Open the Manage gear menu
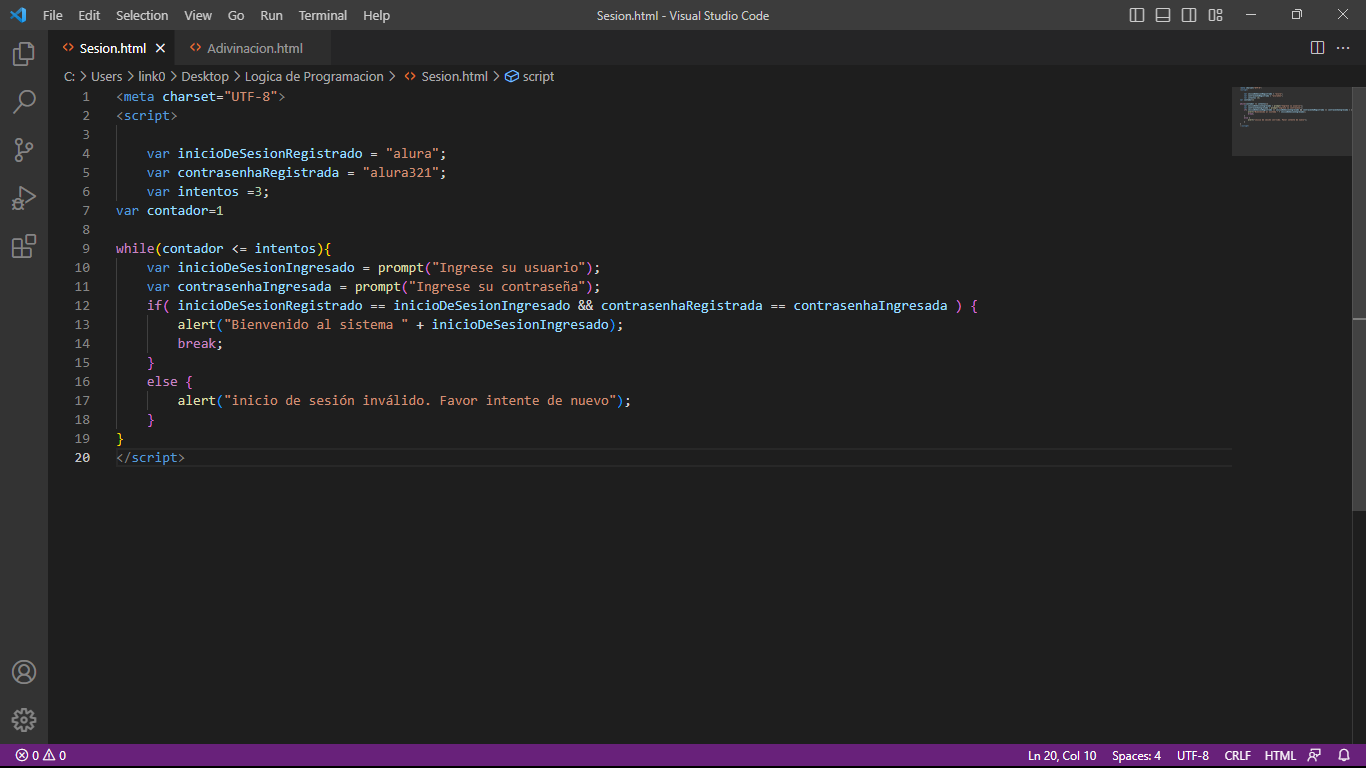 24,720
